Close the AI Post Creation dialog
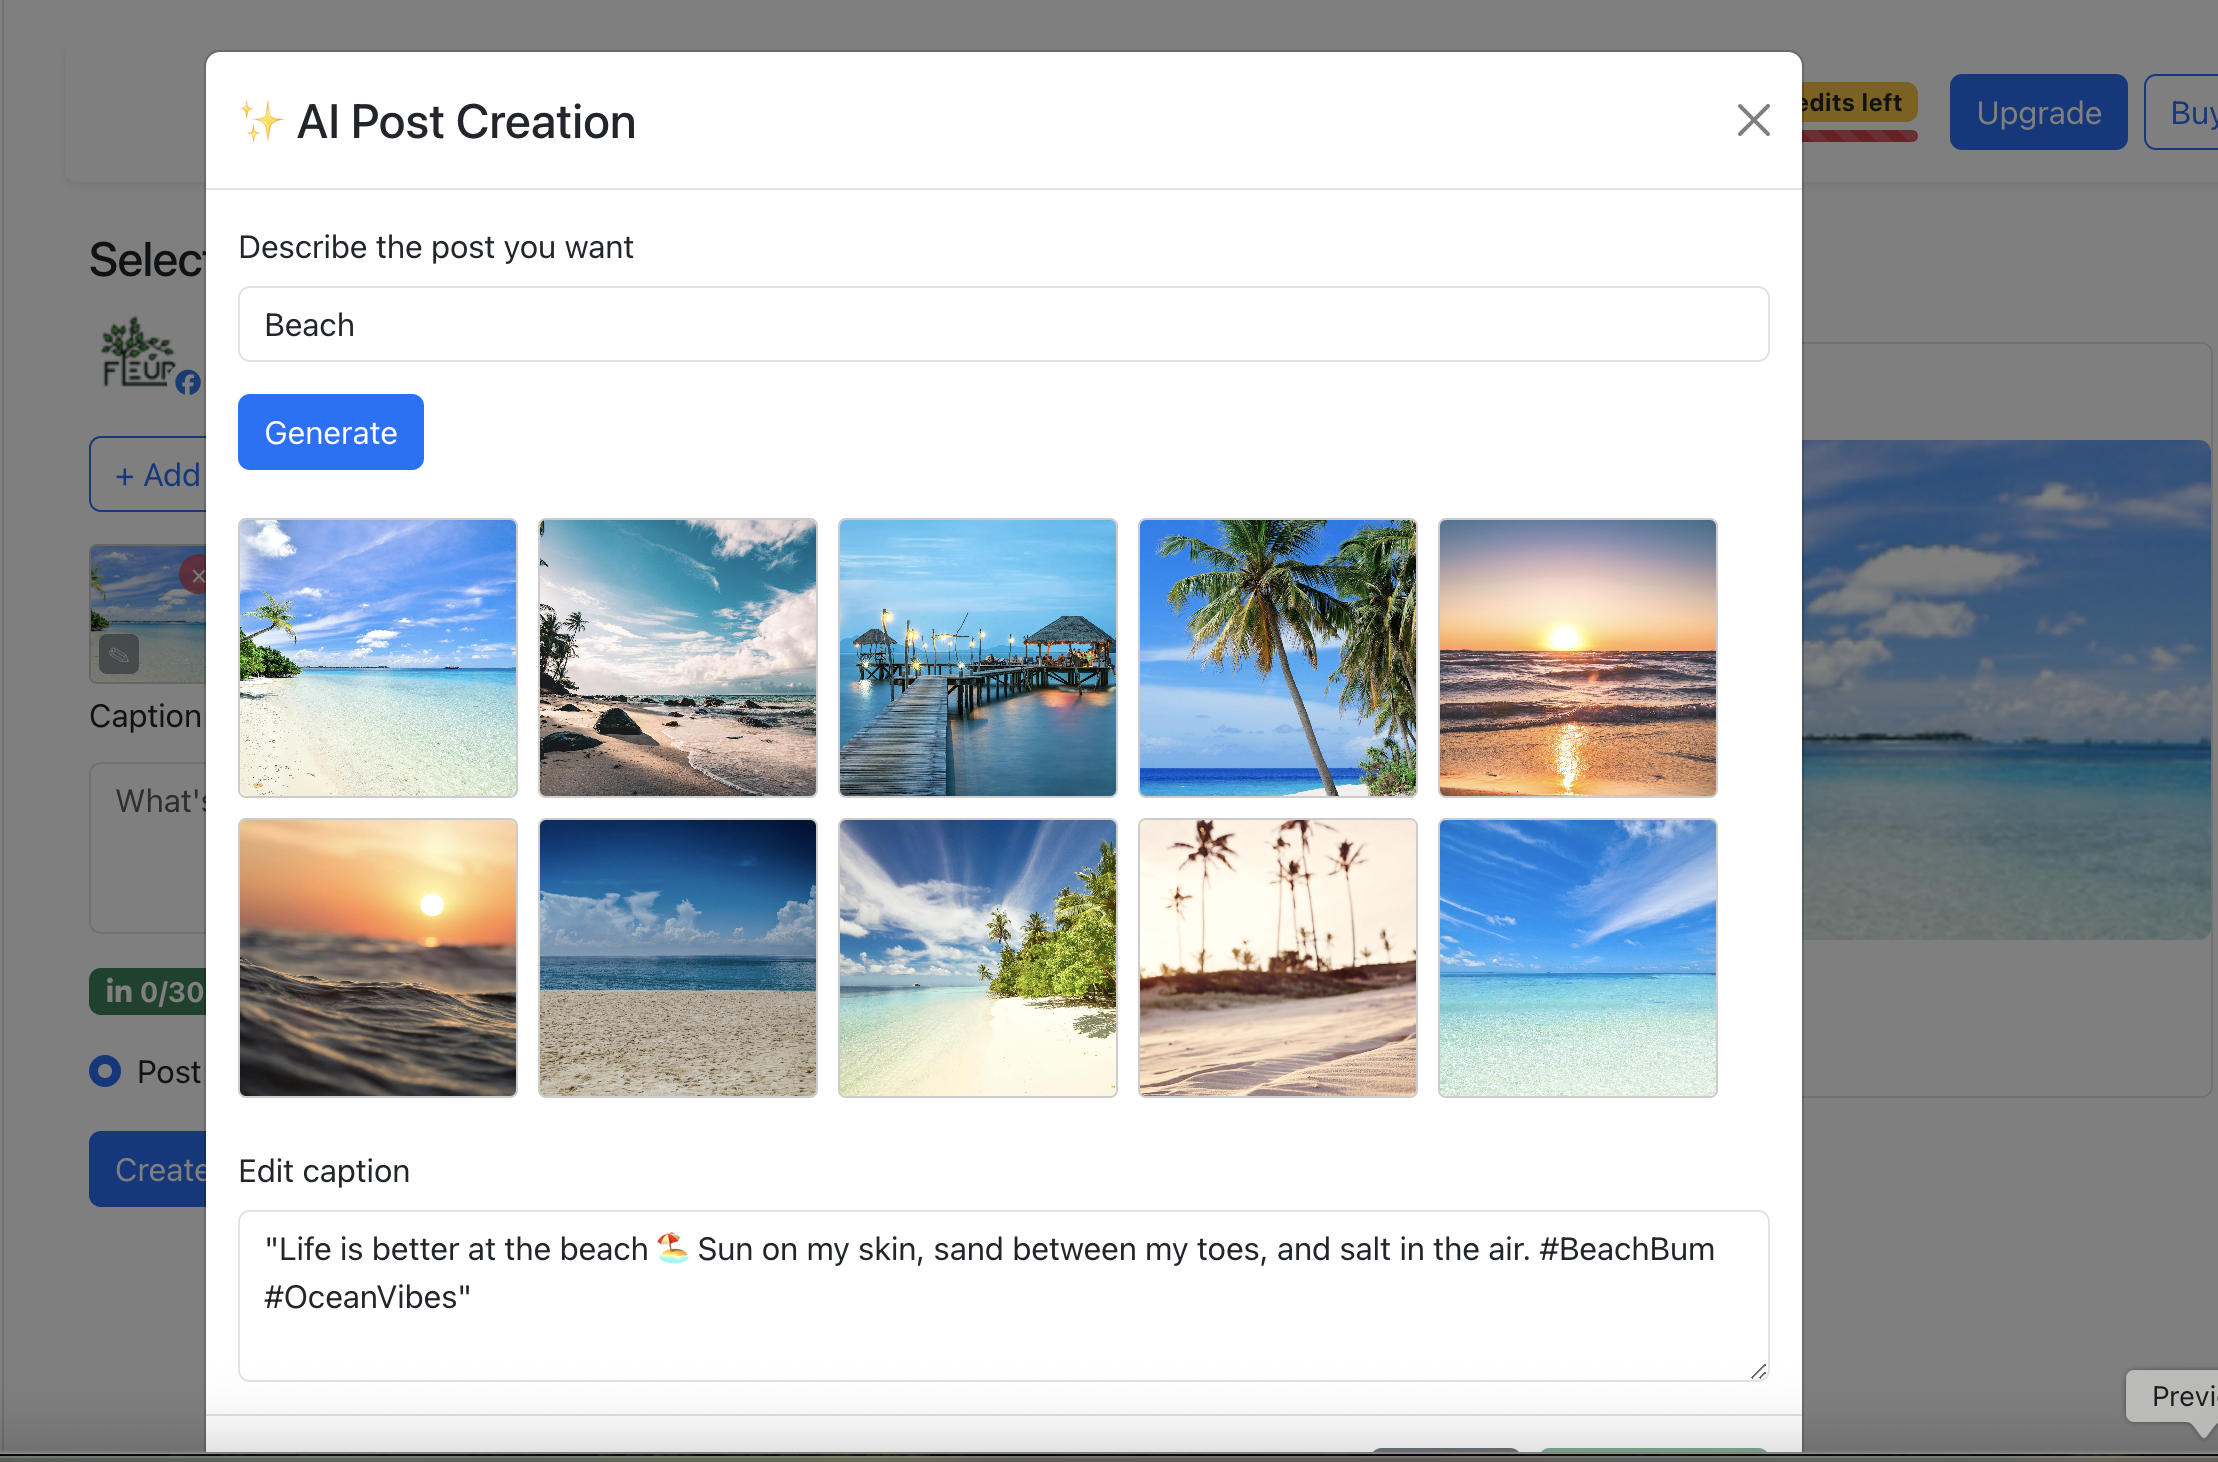This screenshot has width=2218, height=1462. tap(1753, 120)
